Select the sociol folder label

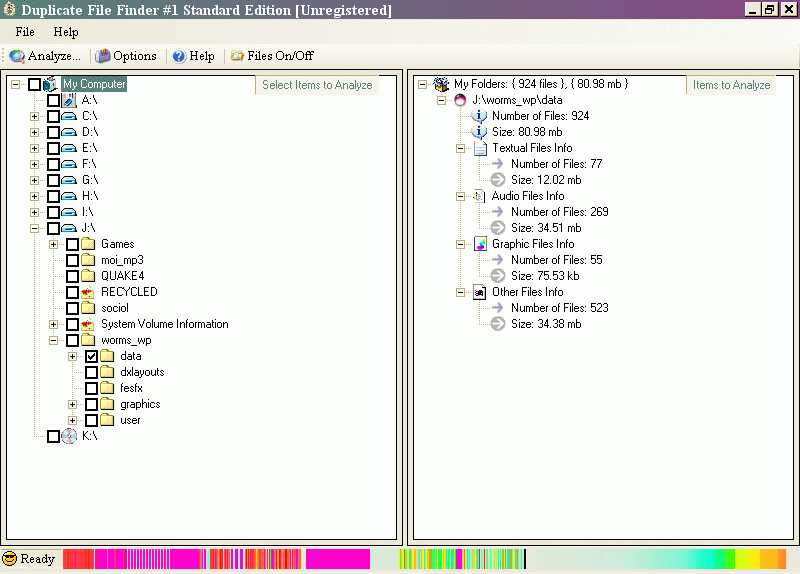tap(115, 308)
